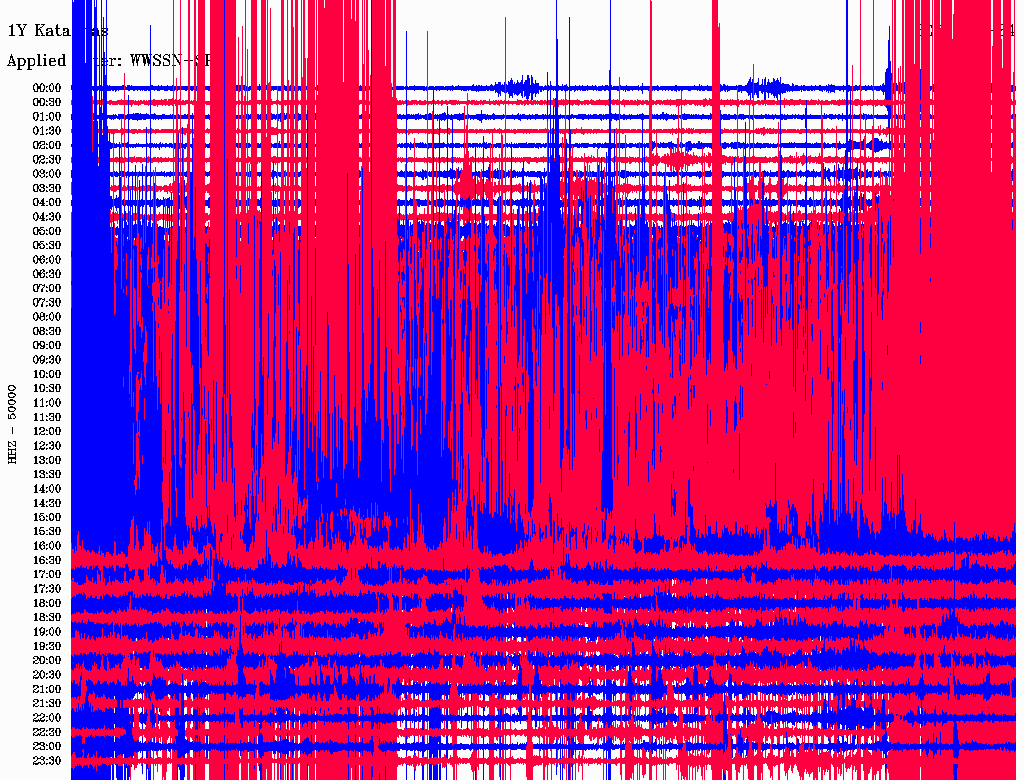Click the 02:00 time label

click(x=47, y=145)
